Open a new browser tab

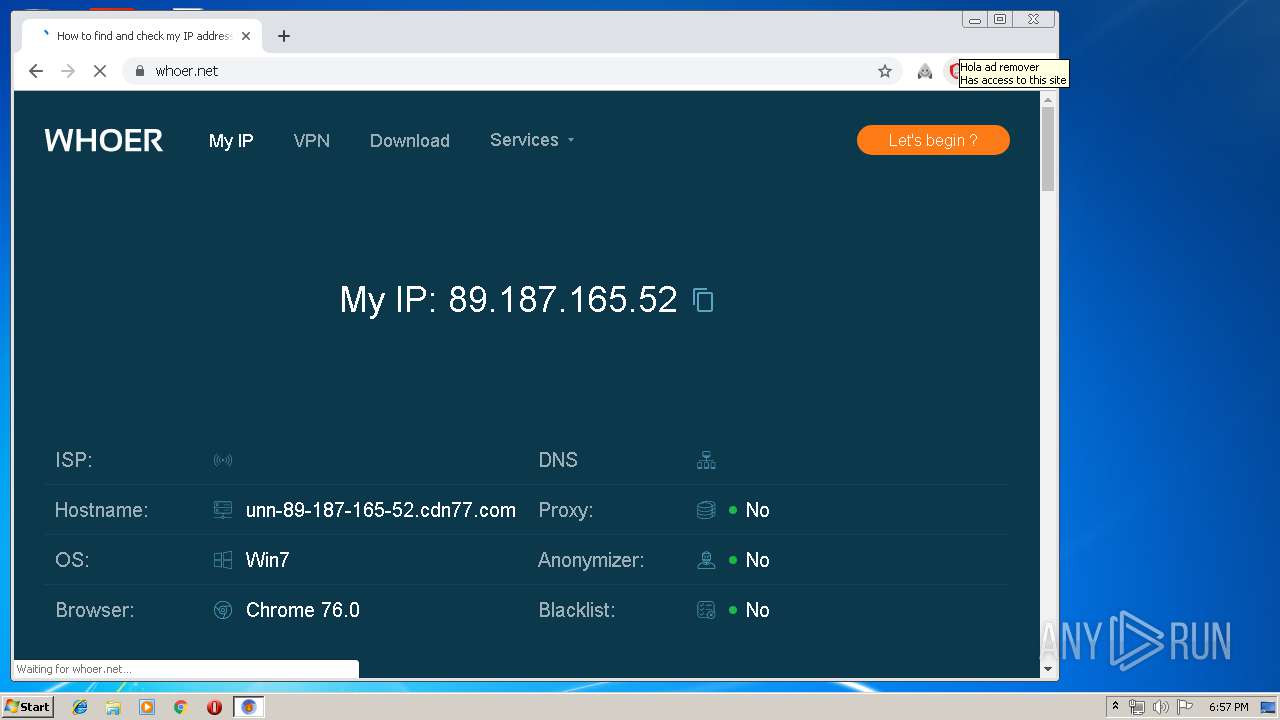[284, 36]
